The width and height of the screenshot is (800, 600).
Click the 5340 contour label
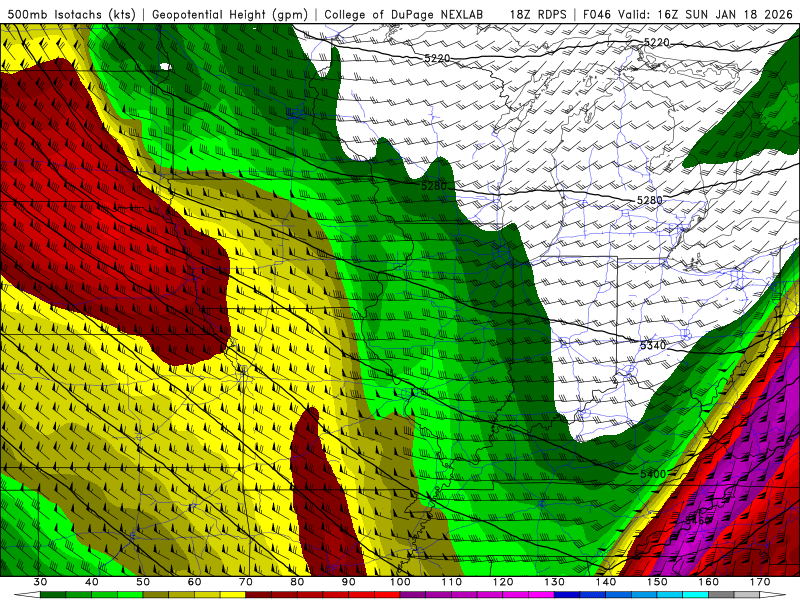pyautogui.click(x=653, y=345)
